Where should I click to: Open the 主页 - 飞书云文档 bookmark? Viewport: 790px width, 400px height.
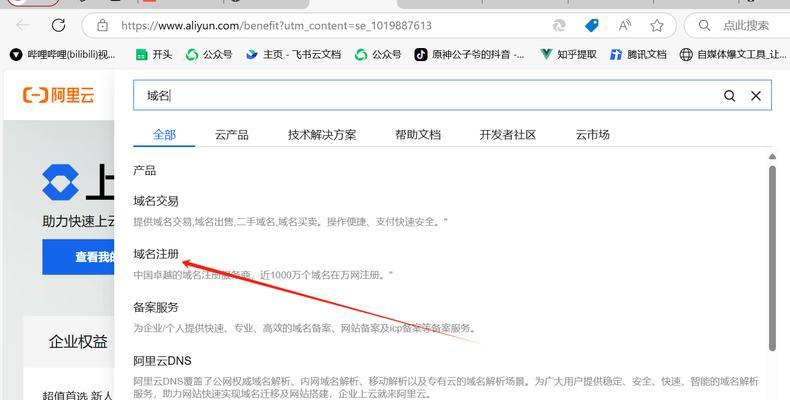[293, 54]
